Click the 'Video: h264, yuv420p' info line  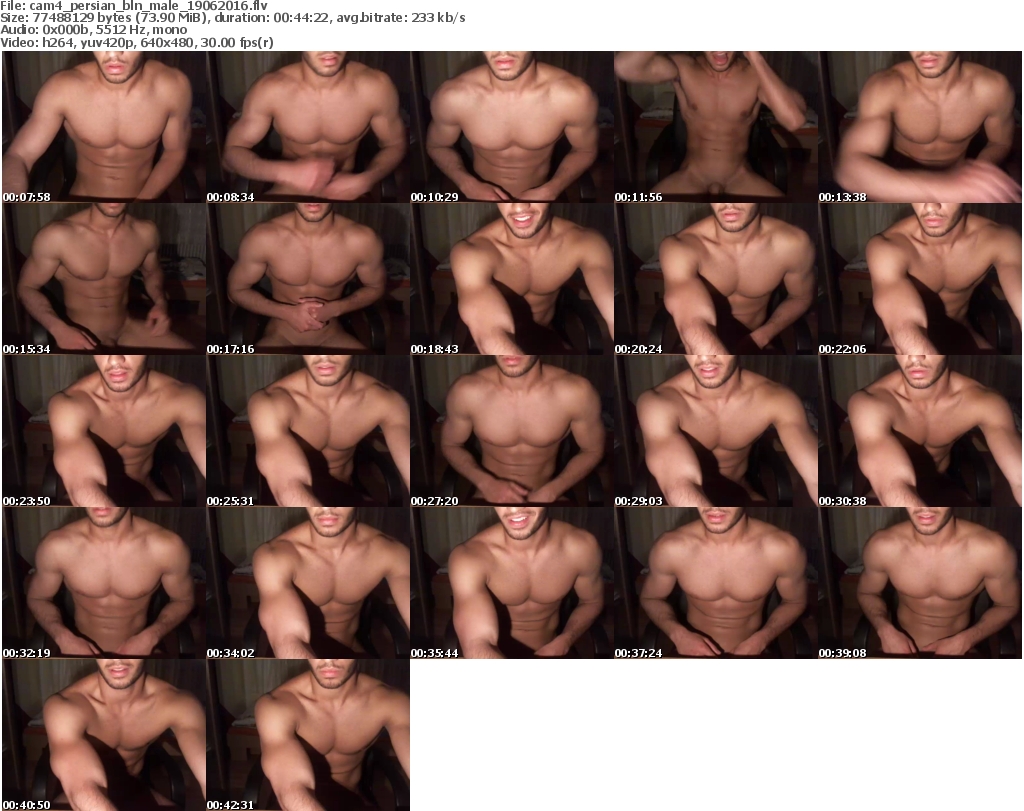tap(136, 42)
